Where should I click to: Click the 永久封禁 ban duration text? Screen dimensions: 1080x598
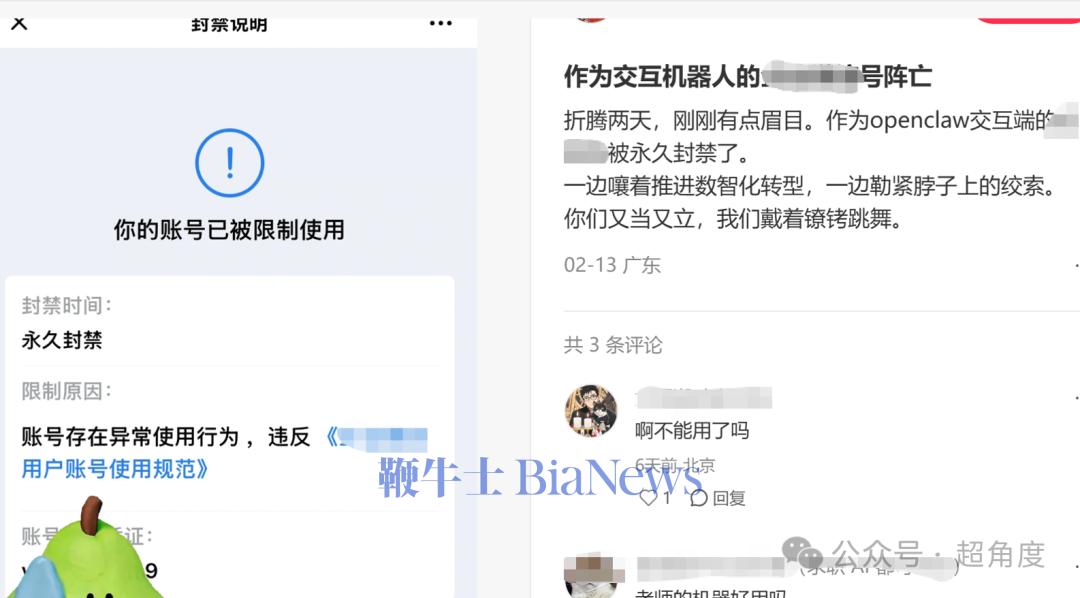62,340
